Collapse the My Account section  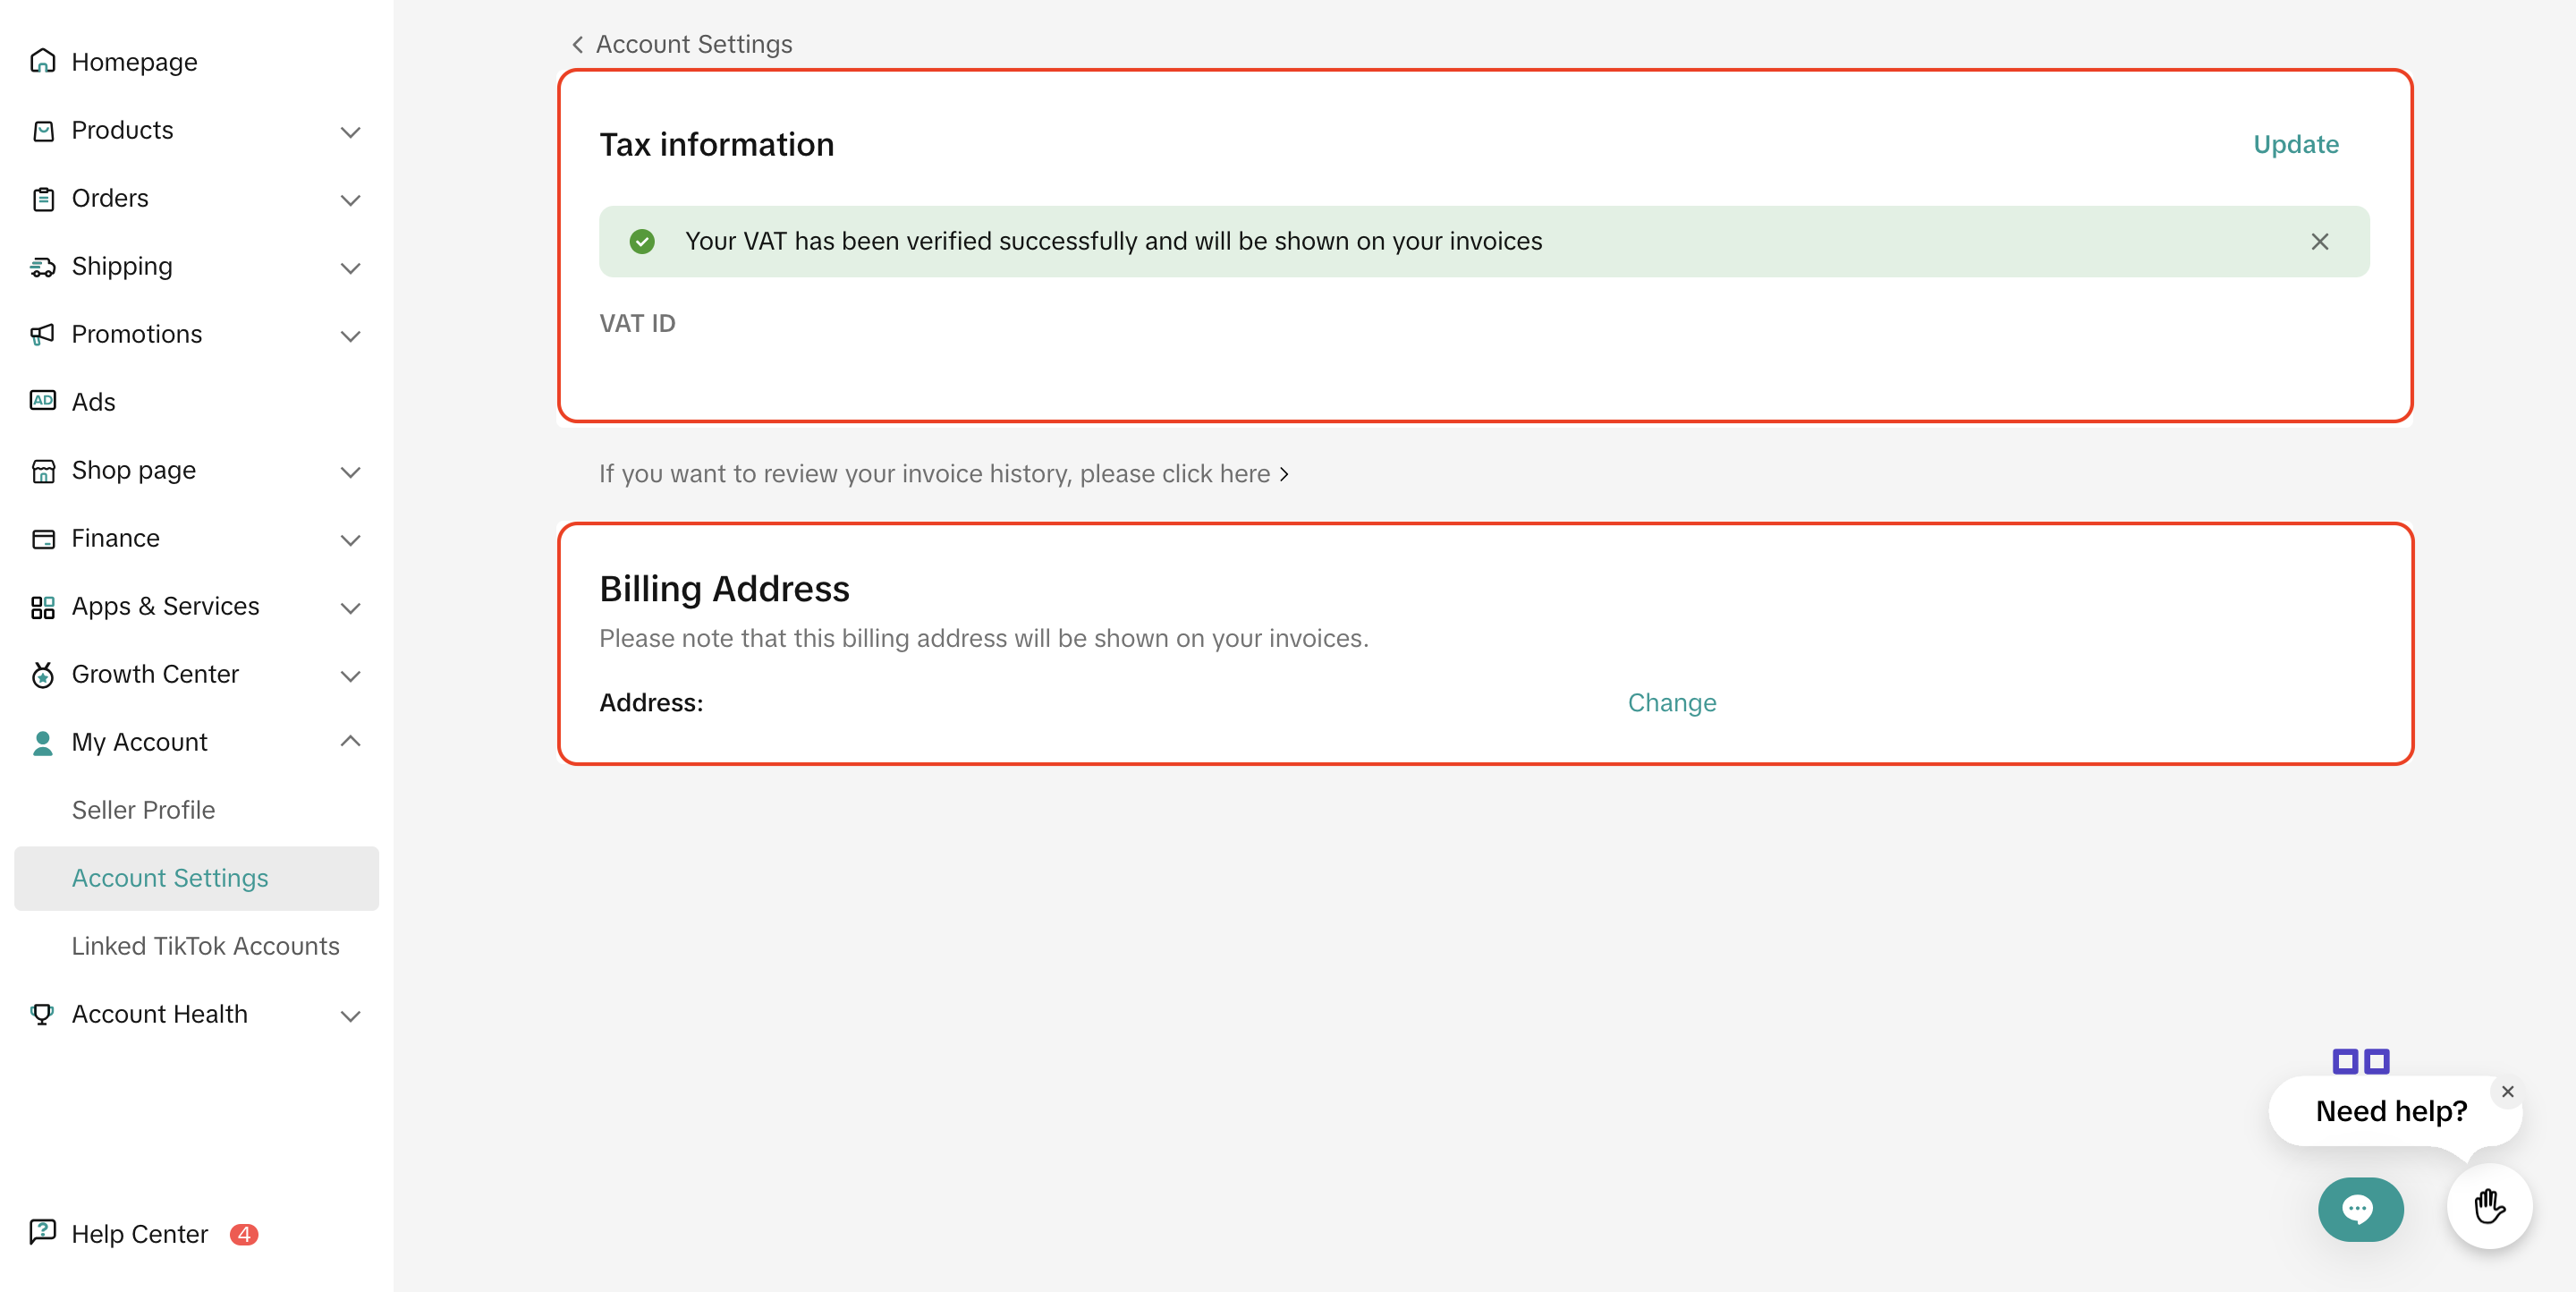click(x=350, y=742)
